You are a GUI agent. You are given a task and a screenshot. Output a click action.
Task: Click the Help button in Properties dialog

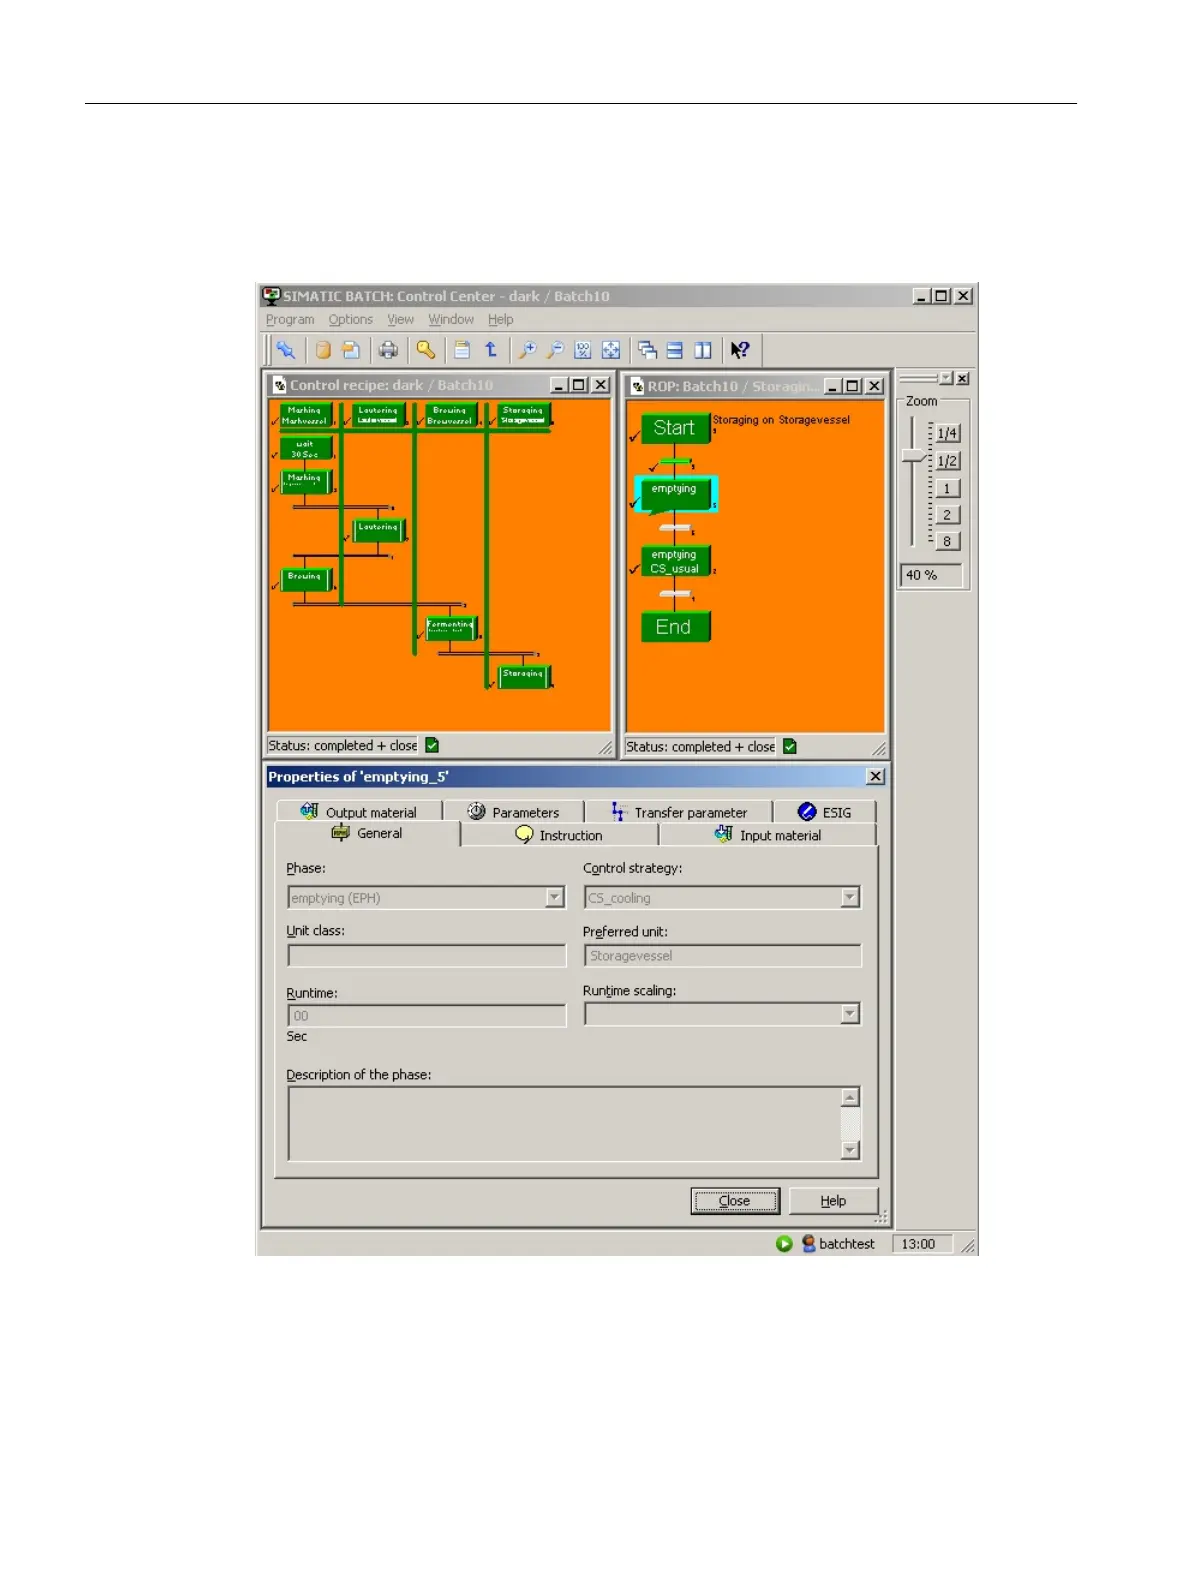point(834,1201)
